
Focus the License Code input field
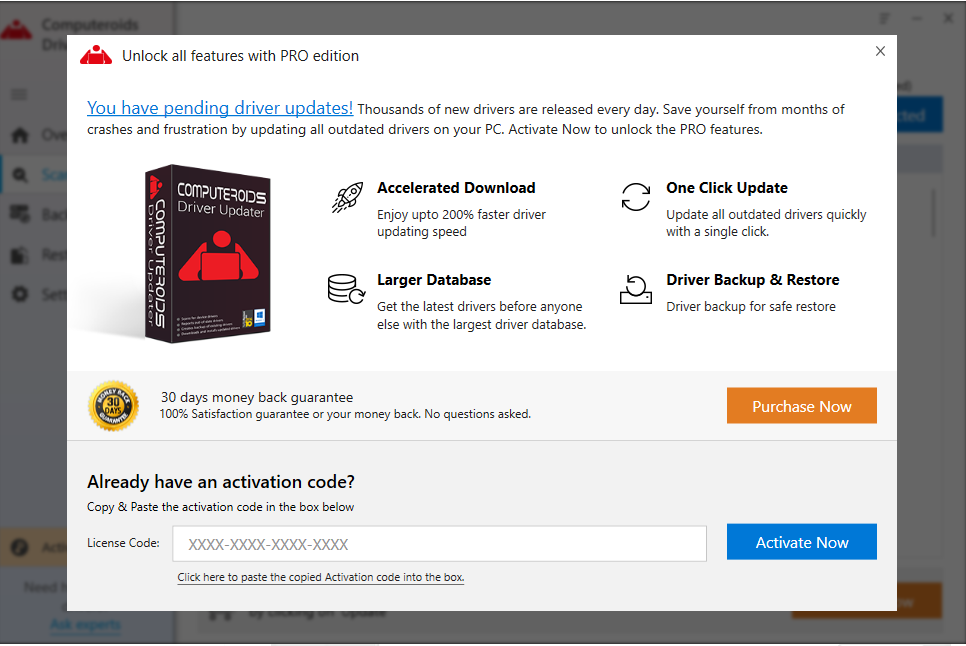pyautogui.click(x=439, y=544)
